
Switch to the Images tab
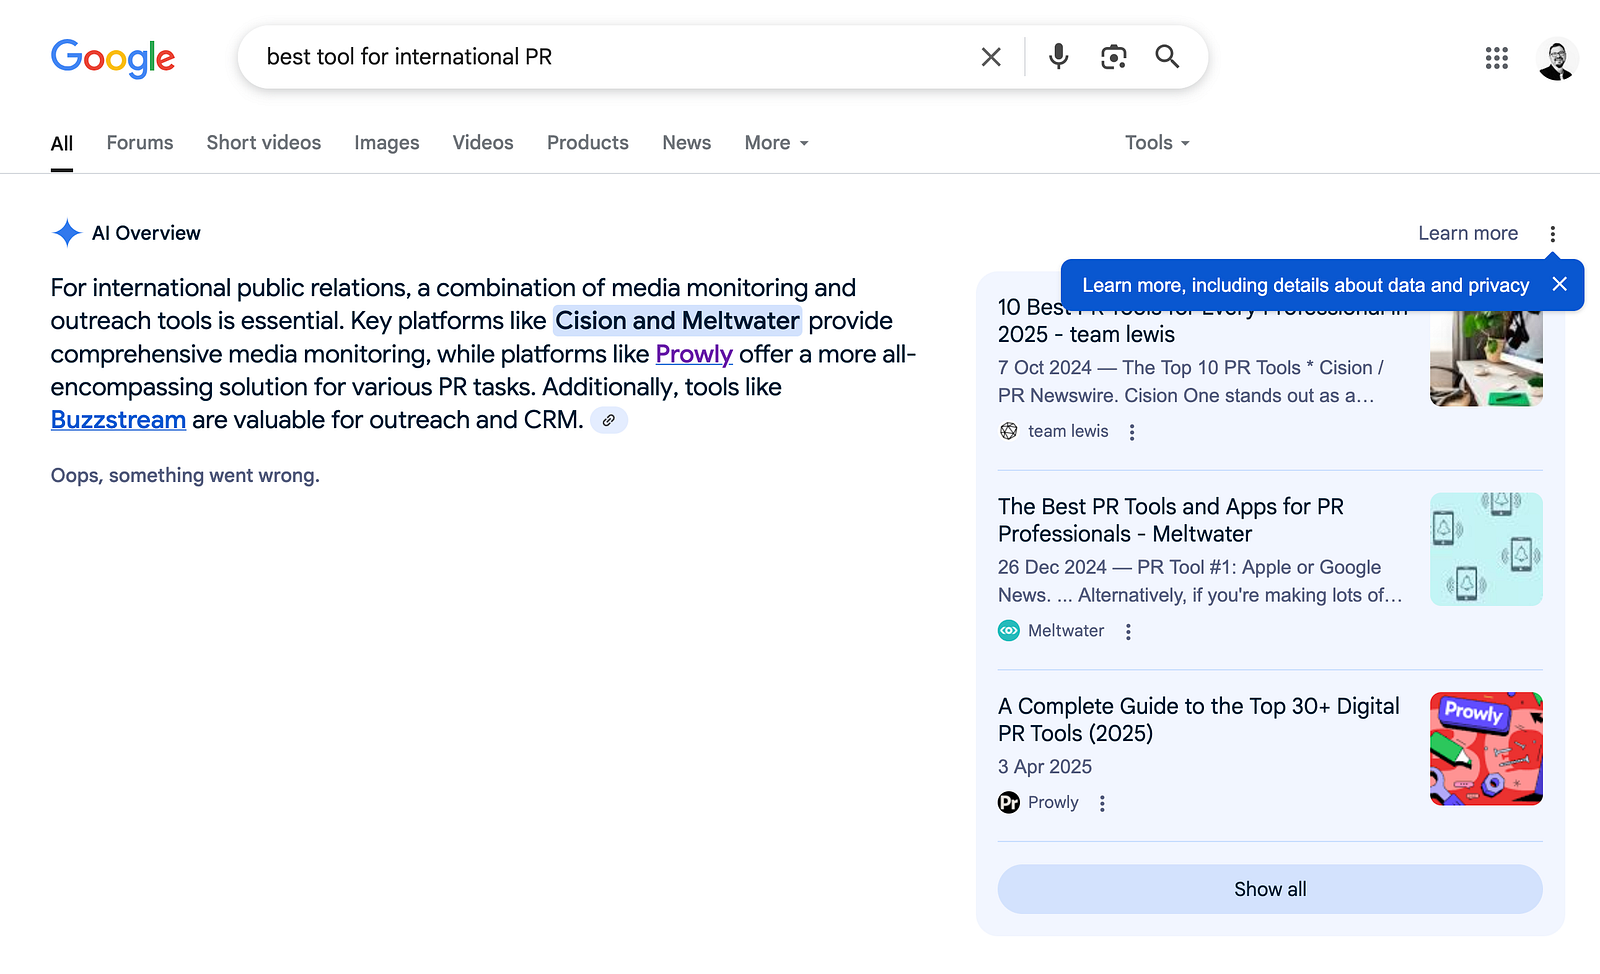[387, 143]
